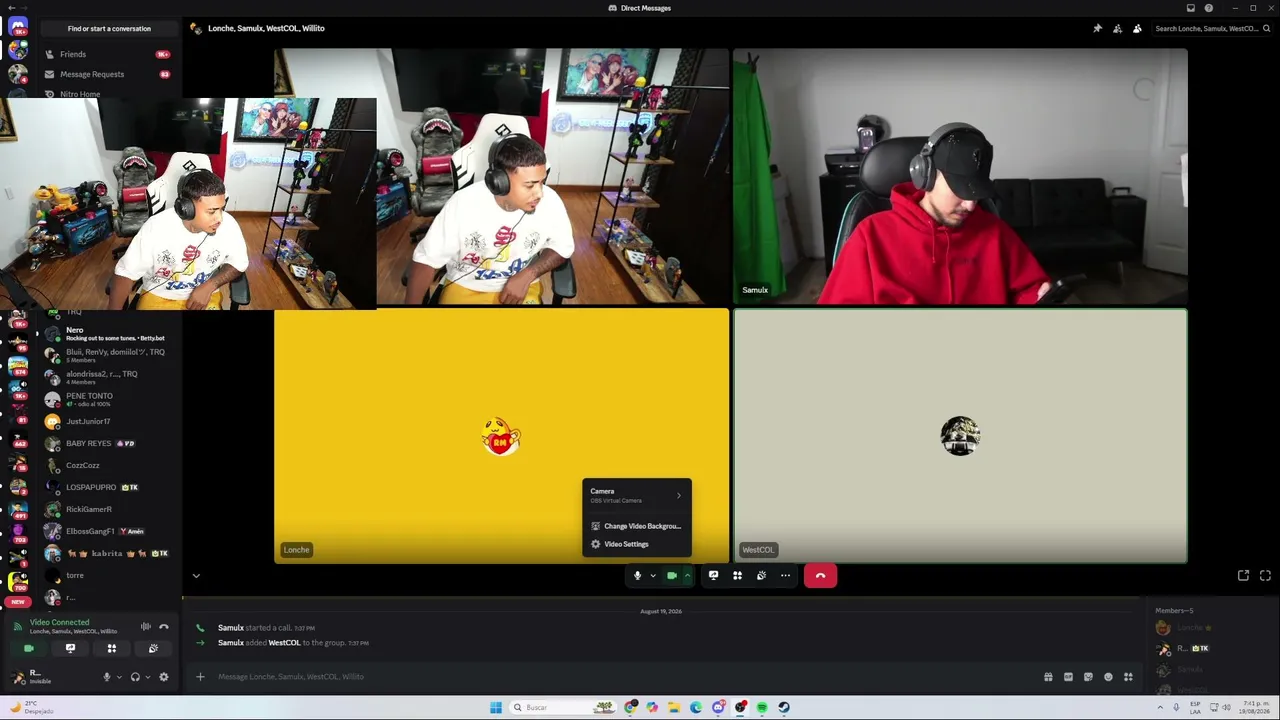
Task: Open the Friends page
Action: tap(108, 54)
